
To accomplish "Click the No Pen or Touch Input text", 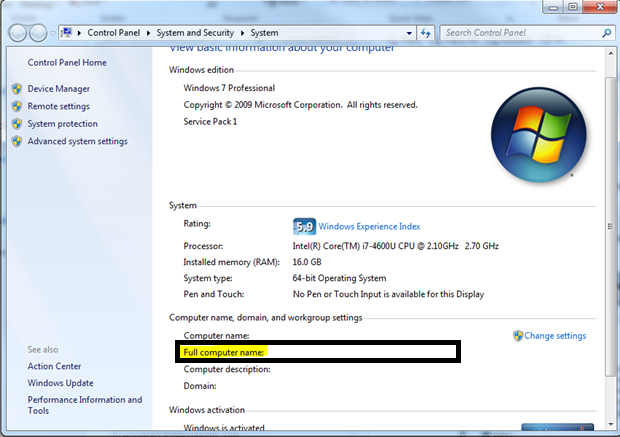I will point(388,294).
